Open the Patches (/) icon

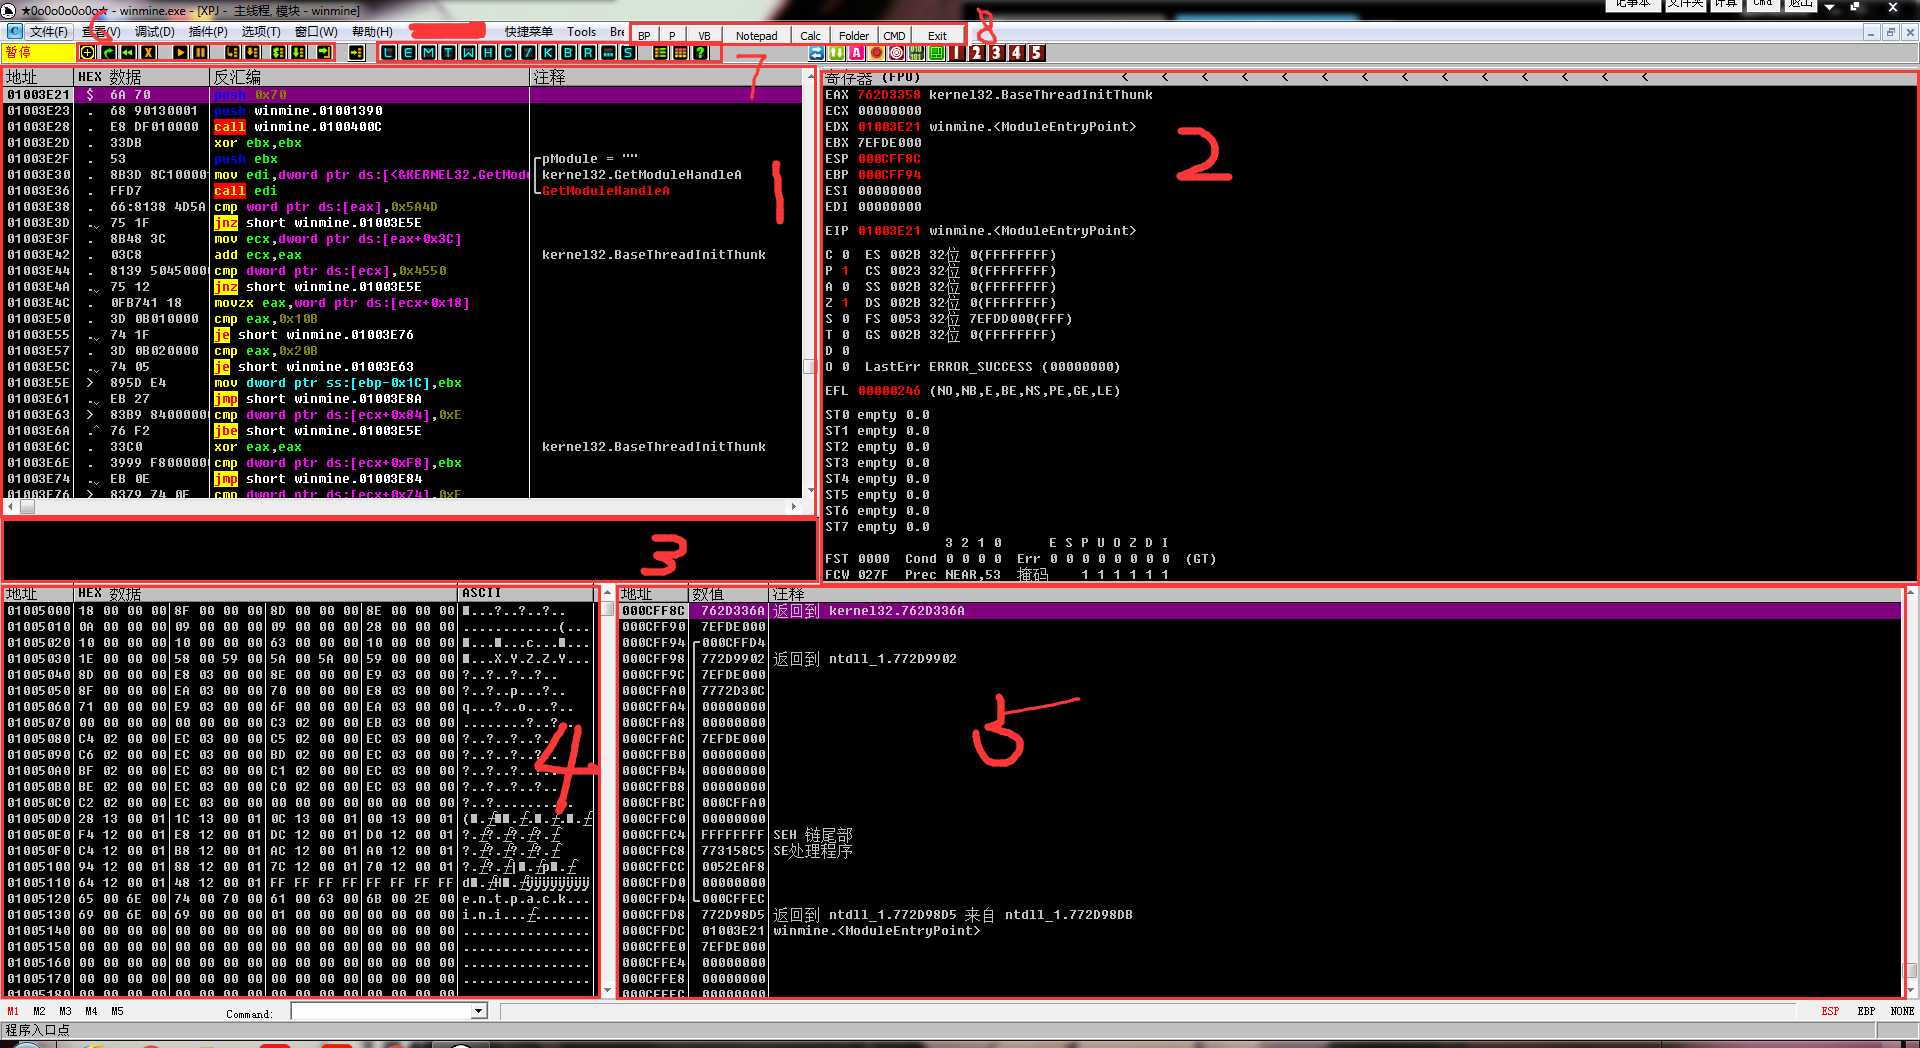528,53
